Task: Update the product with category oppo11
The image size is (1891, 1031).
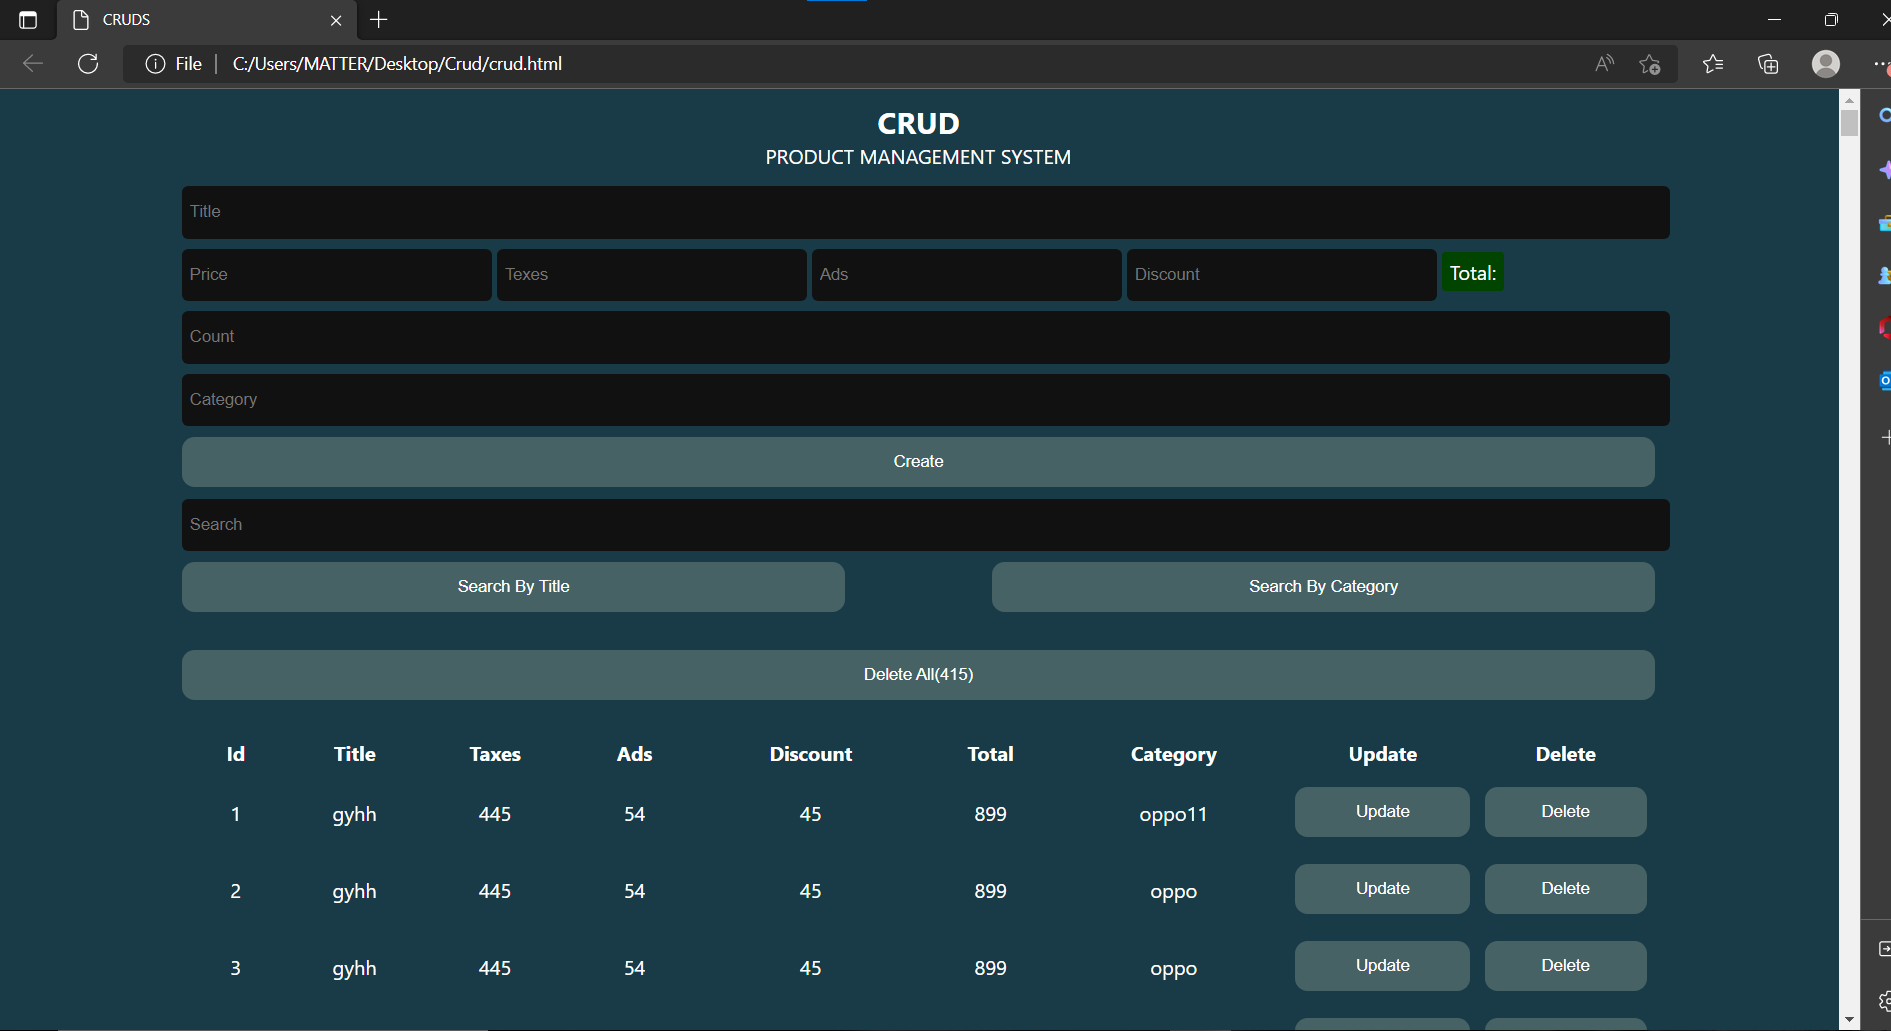Action: pyautogui.click(x=1382, y=811)
